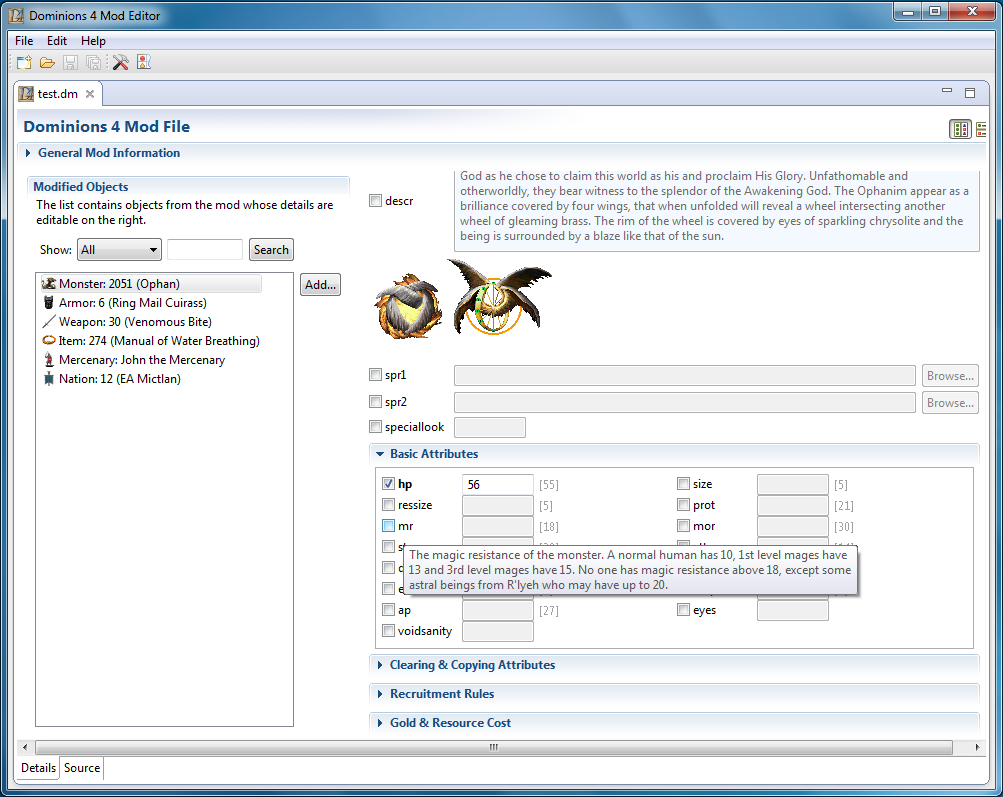Select Monster: 2051 (Ophan) in list

point(151,283)
